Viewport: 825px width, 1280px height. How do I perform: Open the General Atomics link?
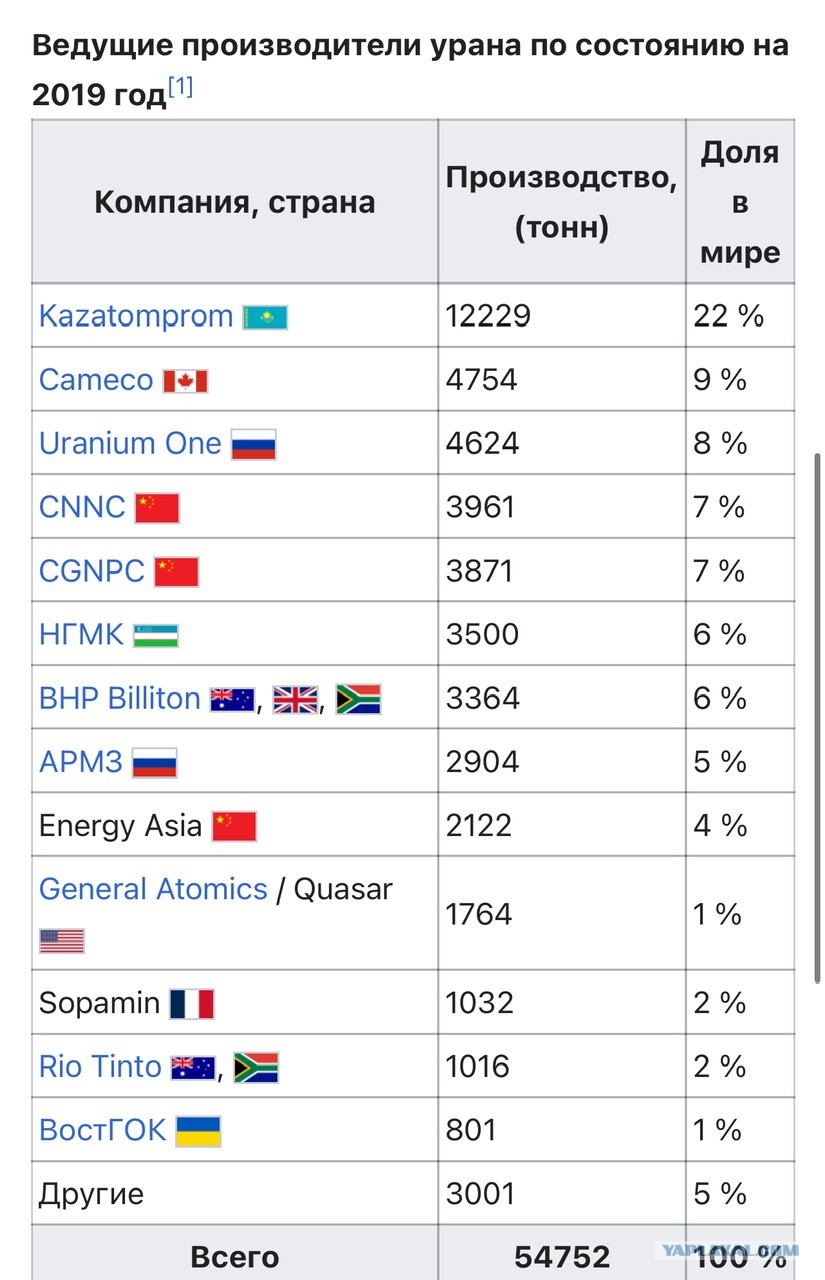coord(153,890)
